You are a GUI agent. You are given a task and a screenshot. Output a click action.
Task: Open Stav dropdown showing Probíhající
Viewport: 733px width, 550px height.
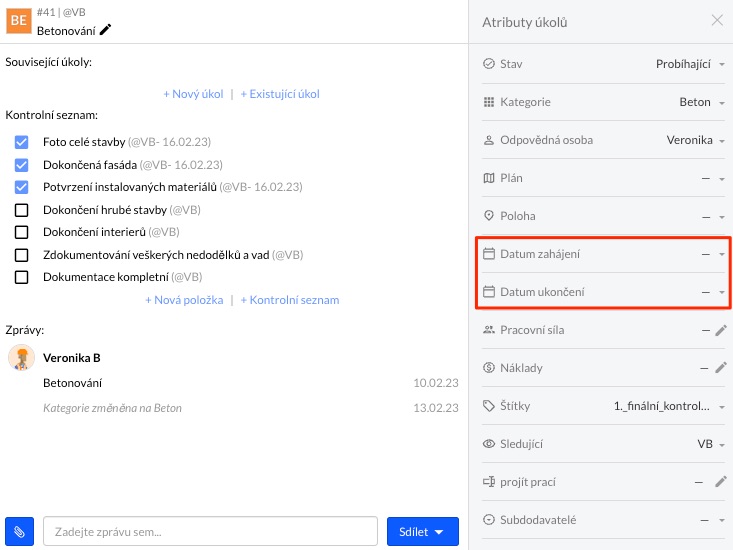coord(689,64)
